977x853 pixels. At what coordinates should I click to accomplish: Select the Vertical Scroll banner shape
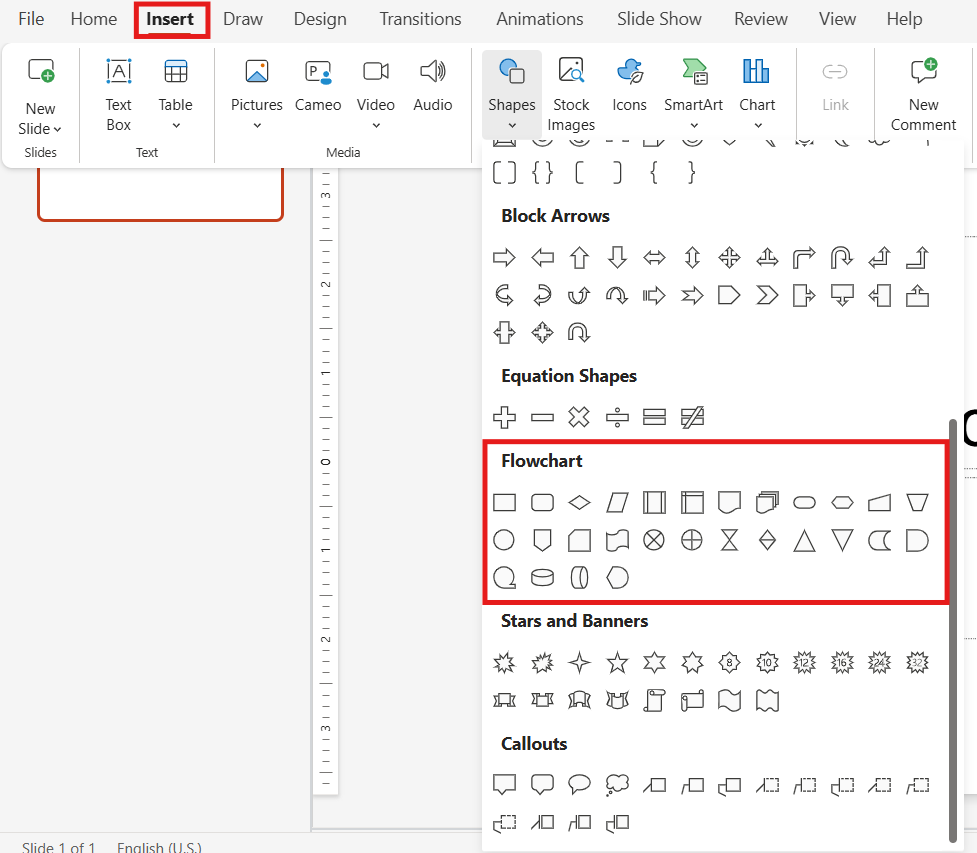654,700
